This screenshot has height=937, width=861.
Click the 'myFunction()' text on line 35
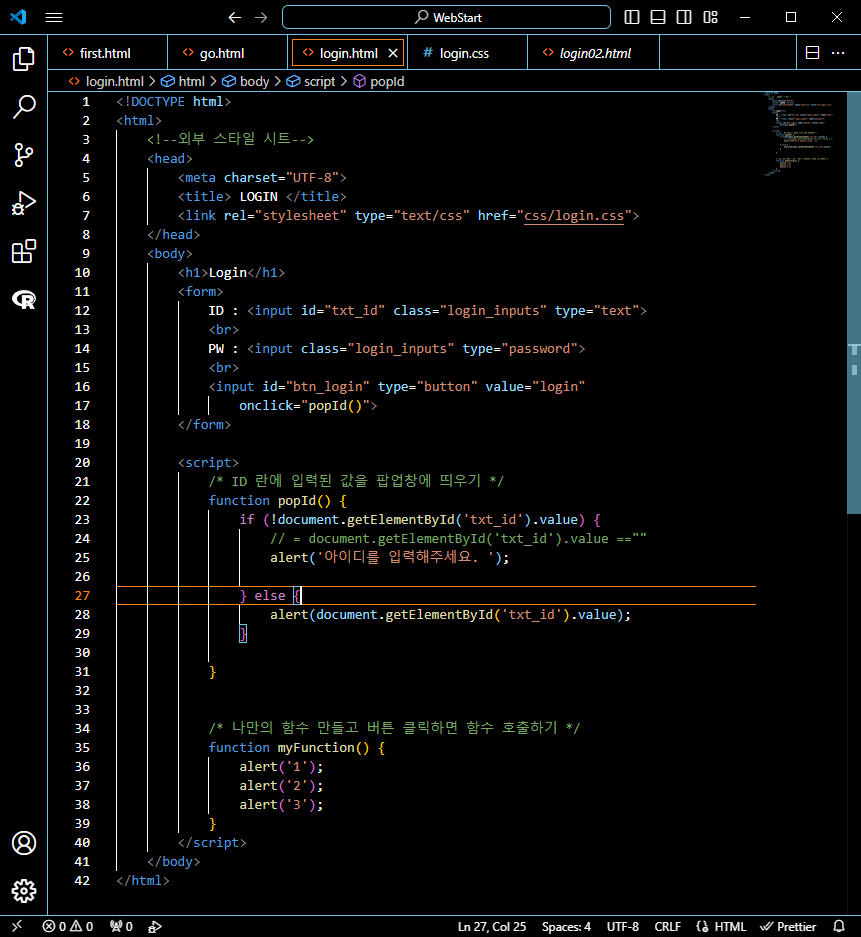(323, 748)
